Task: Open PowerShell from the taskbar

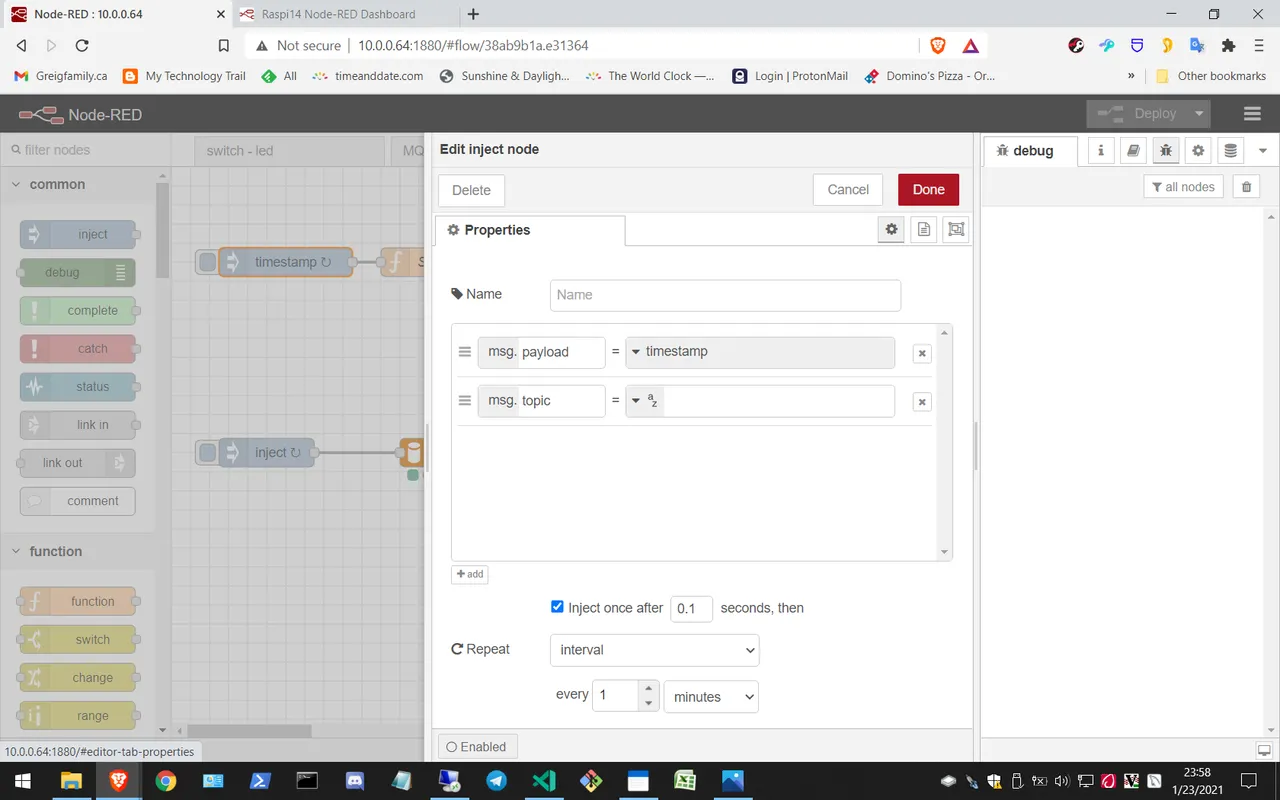Action: [259, 781]
